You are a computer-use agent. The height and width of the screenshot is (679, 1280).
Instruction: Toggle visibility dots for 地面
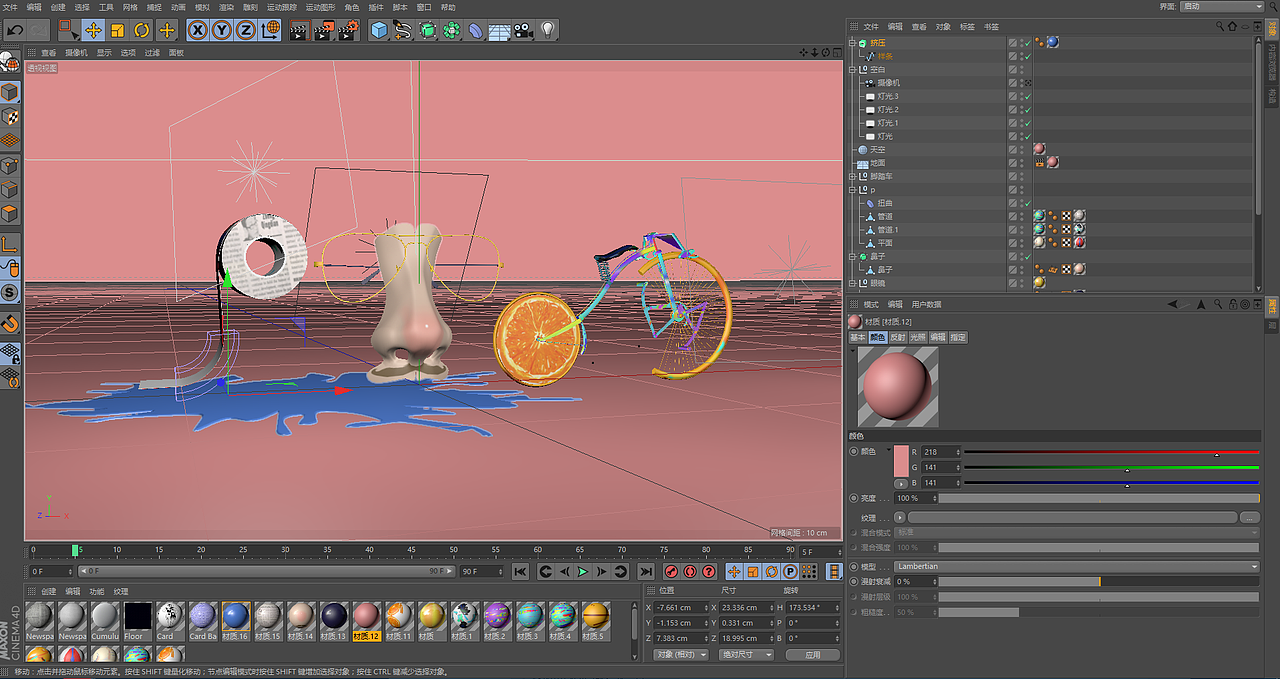coord(1022,162)
